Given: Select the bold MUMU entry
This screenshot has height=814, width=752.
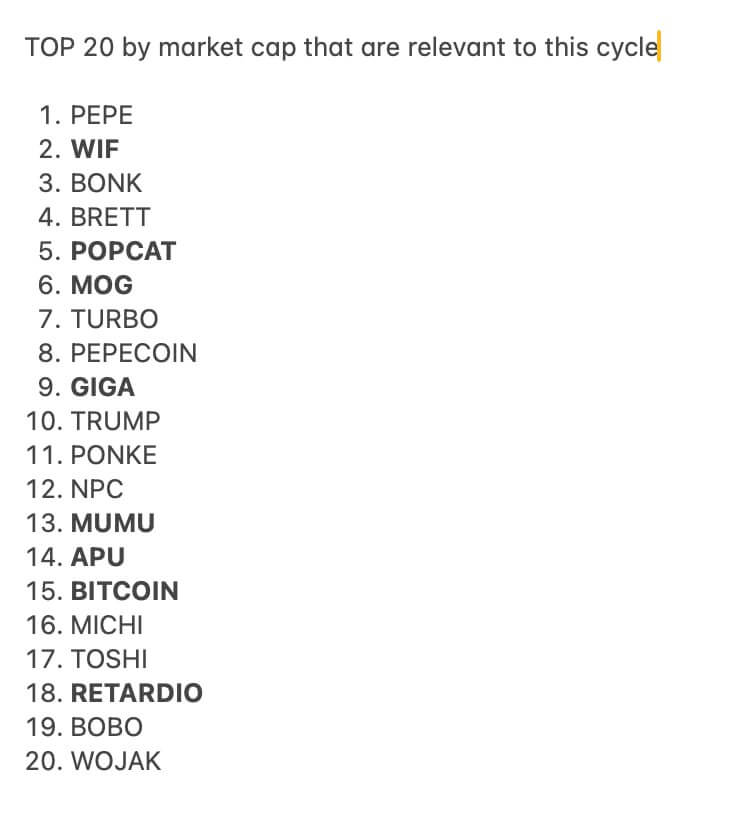Looking at the screenshot, I should point(112,523).
